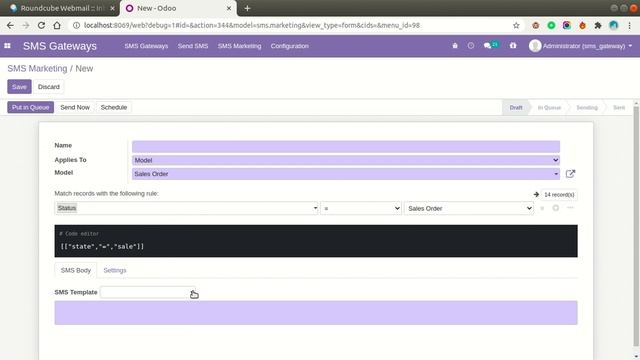The image size is (640, 360).
Task: Click the SMS Gateways app title
Action: [60, 46]
